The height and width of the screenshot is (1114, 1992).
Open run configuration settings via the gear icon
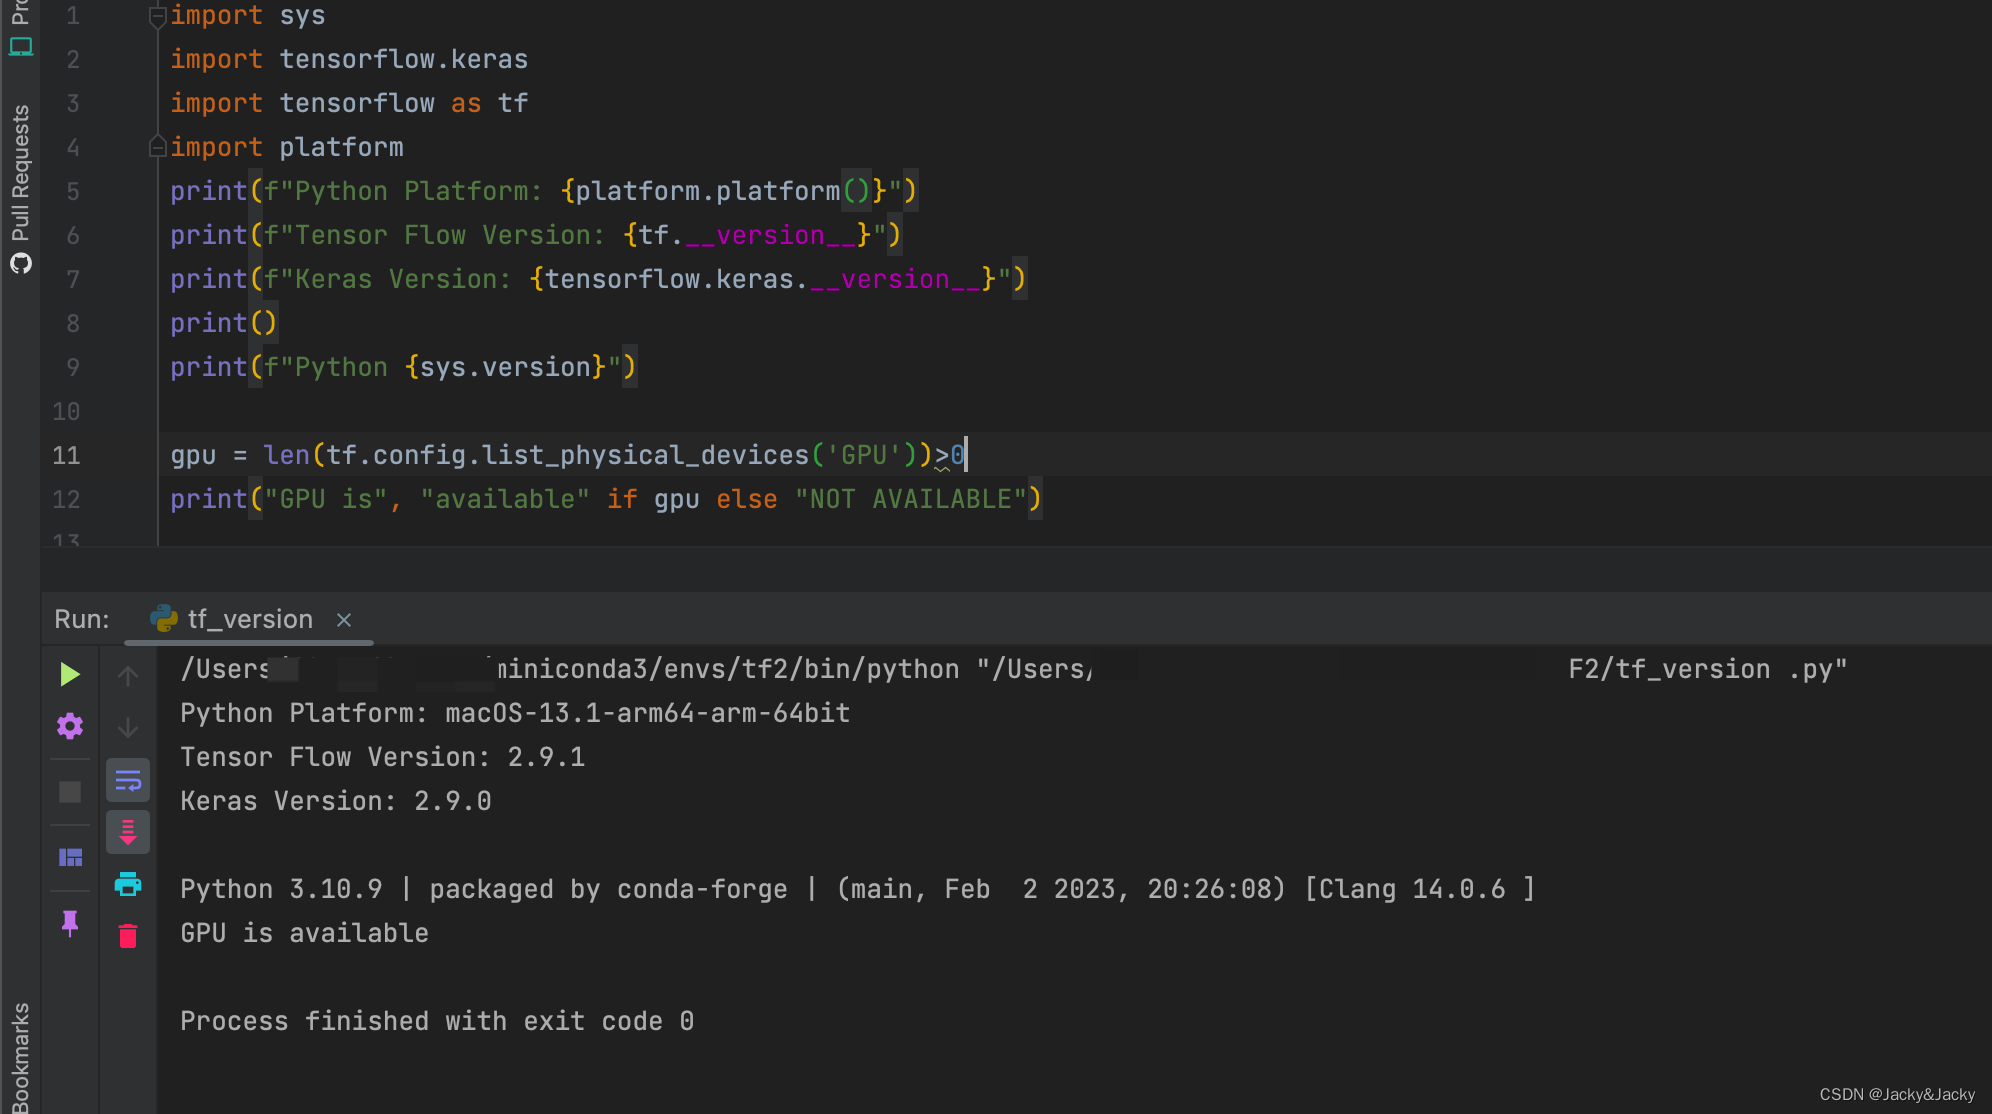(70, 726)
